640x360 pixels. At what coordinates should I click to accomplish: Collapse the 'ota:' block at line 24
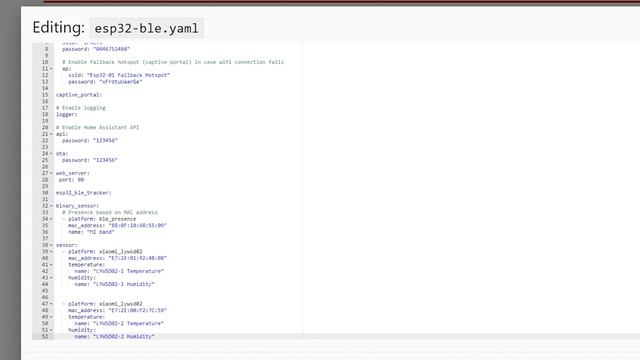[x=51, y=153]
